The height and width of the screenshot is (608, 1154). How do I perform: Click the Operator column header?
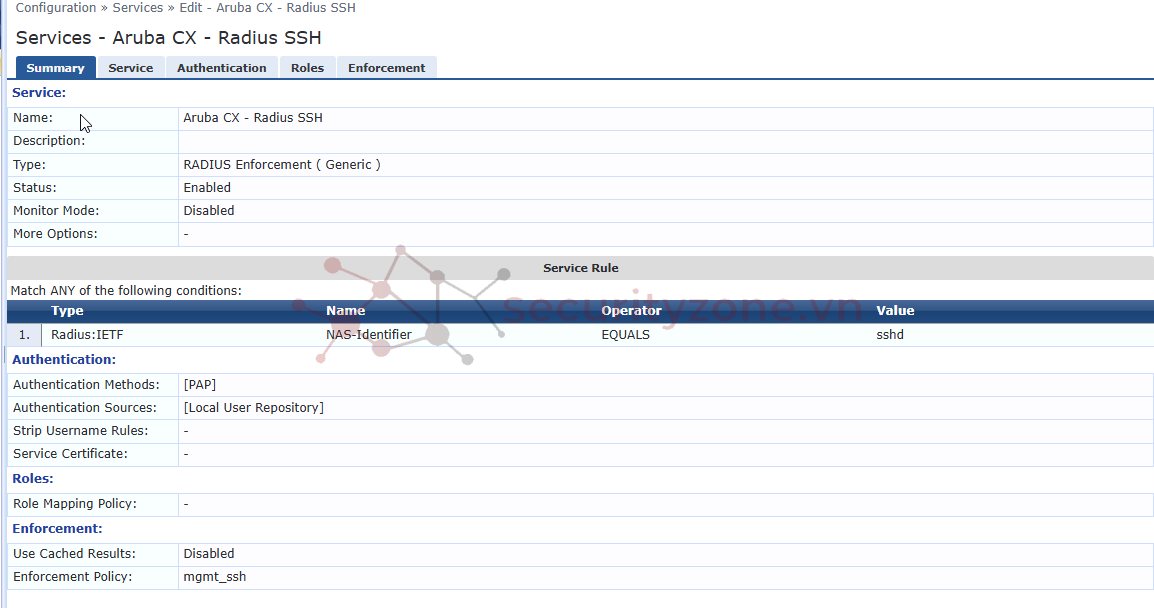631,311
